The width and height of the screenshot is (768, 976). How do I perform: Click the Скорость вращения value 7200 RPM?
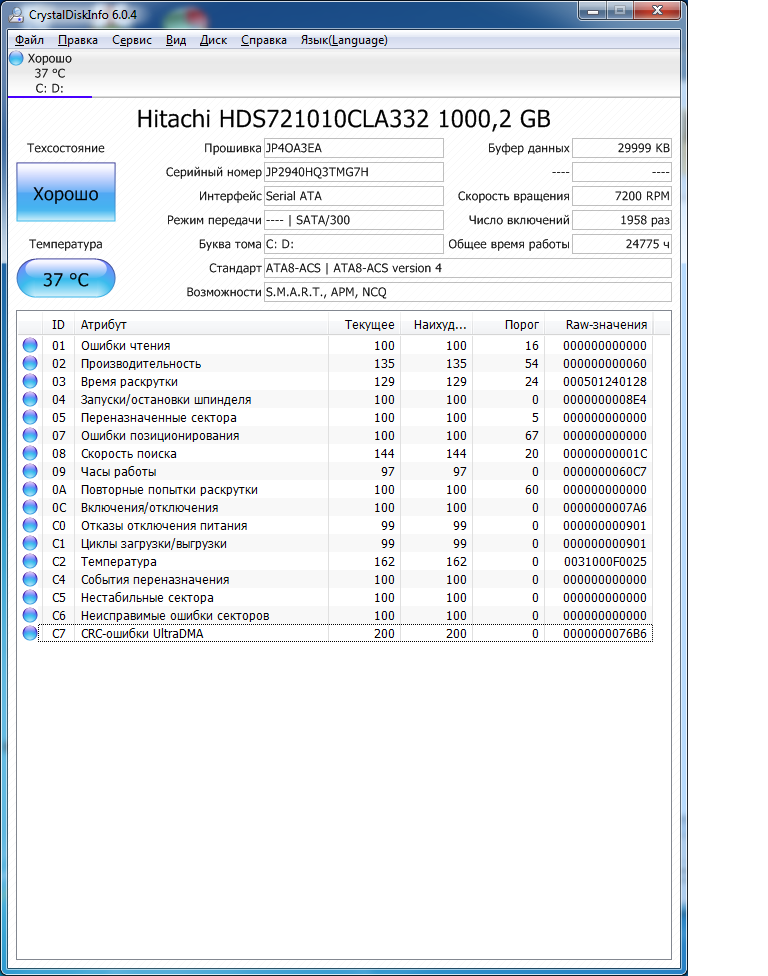tap(622, 196)
